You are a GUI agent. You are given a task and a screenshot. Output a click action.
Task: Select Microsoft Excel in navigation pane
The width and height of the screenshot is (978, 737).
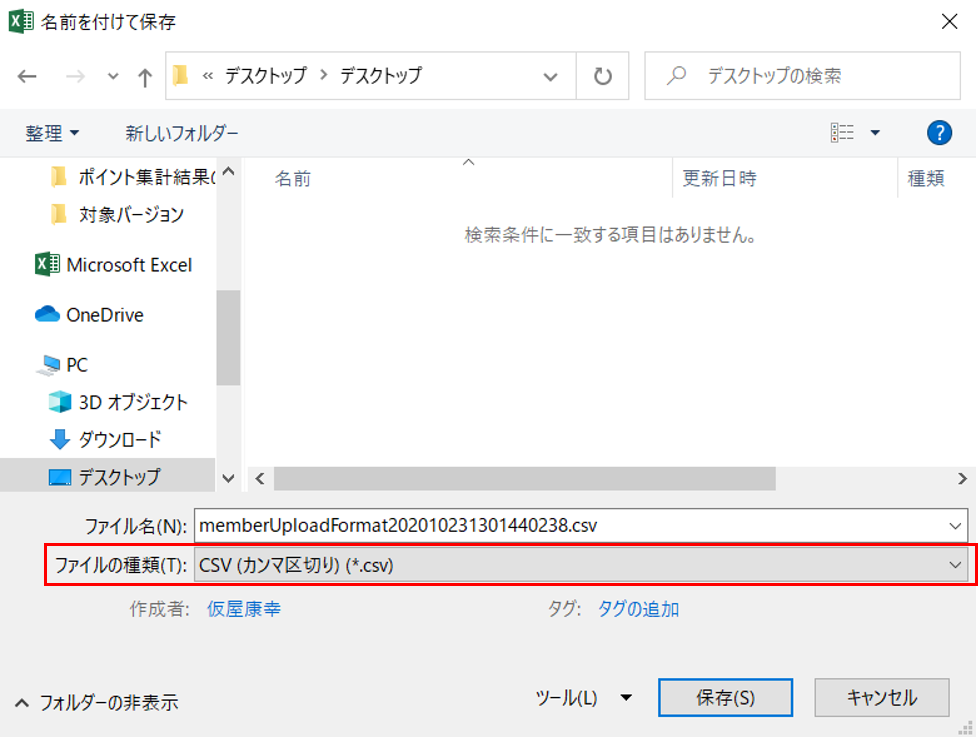tap(128, 265)
